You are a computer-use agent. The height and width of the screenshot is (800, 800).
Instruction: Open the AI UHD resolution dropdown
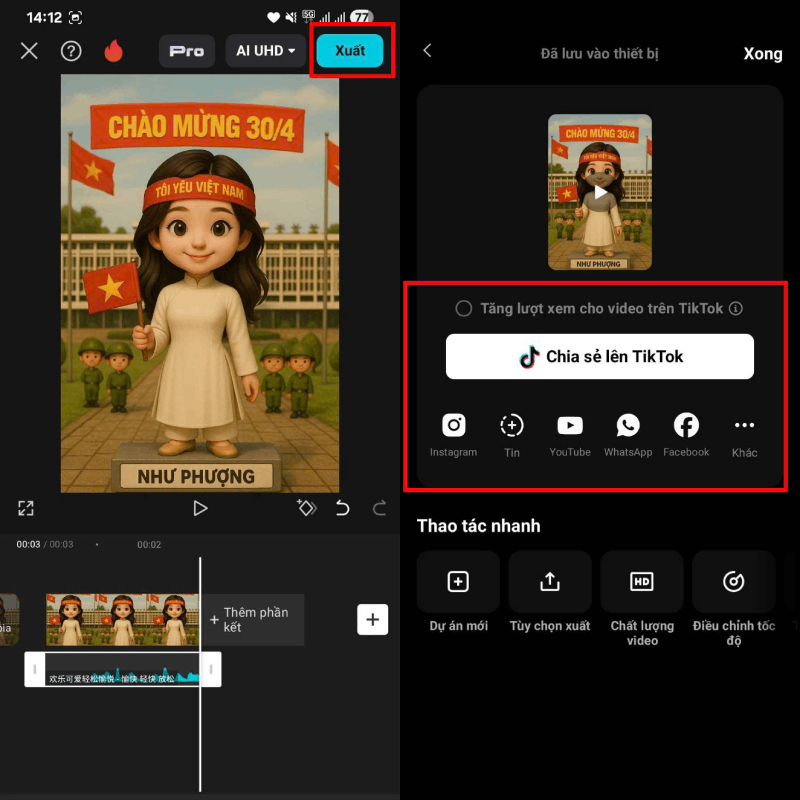point(265,51)
